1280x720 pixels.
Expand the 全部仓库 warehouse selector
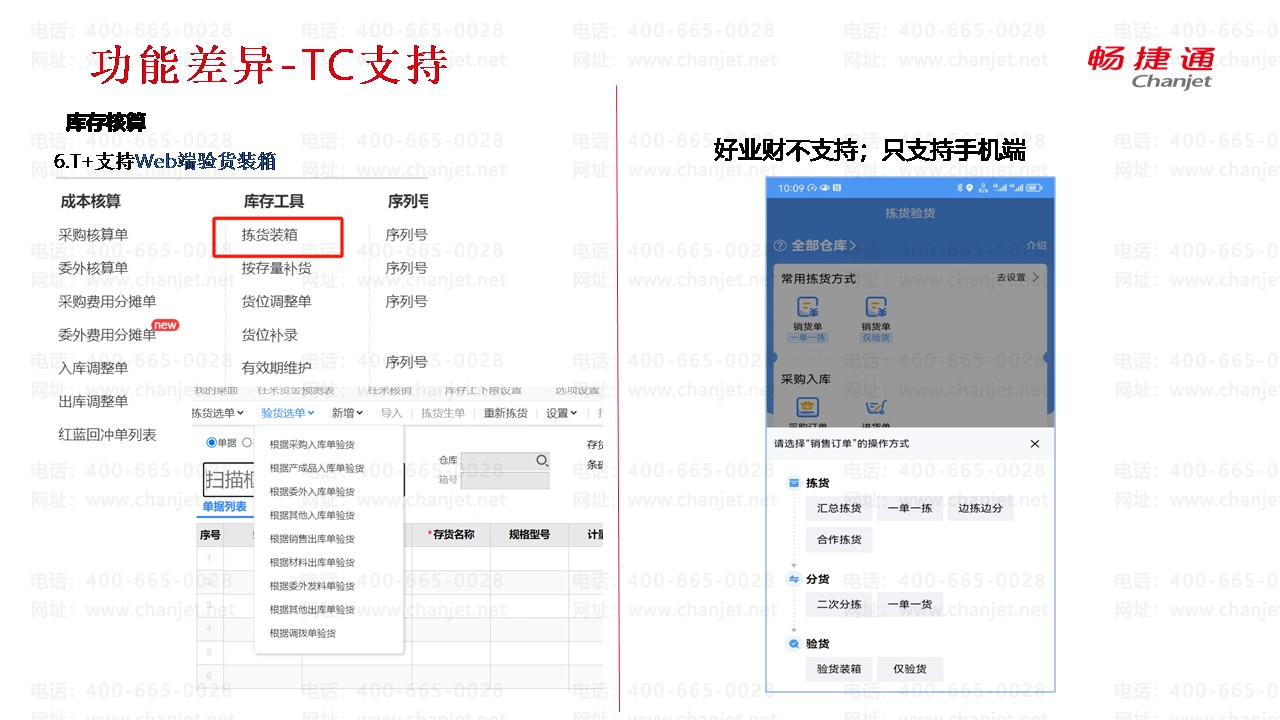click(824, 246)
